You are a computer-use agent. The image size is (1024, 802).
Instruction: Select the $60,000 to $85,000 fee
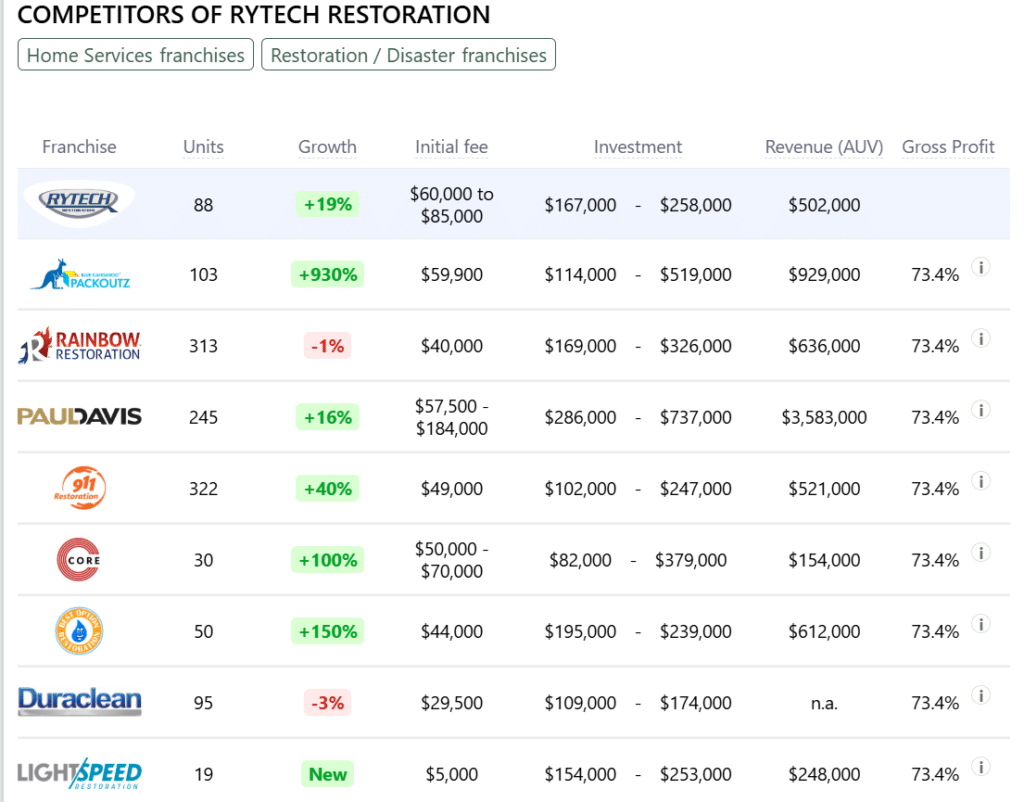pyautogui.click(x=451, y=204)
